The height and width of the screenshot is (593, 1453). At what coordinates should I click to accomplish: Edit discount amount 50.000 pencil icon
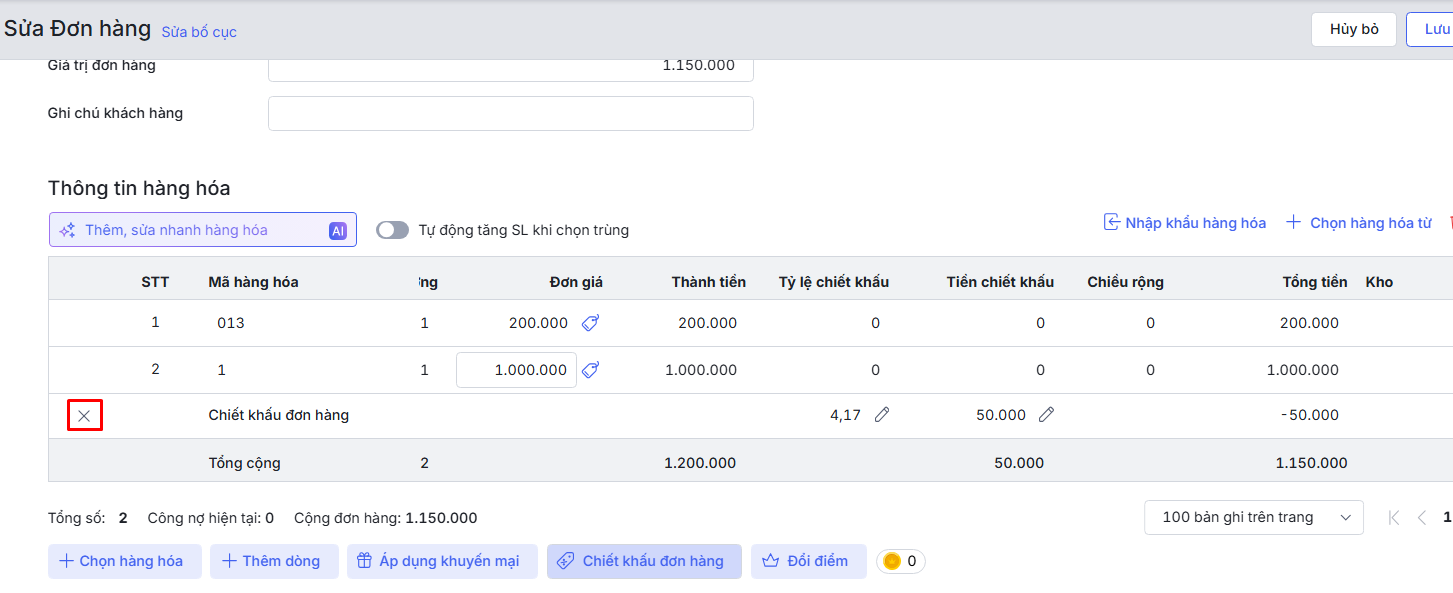tap(1046, 415)
